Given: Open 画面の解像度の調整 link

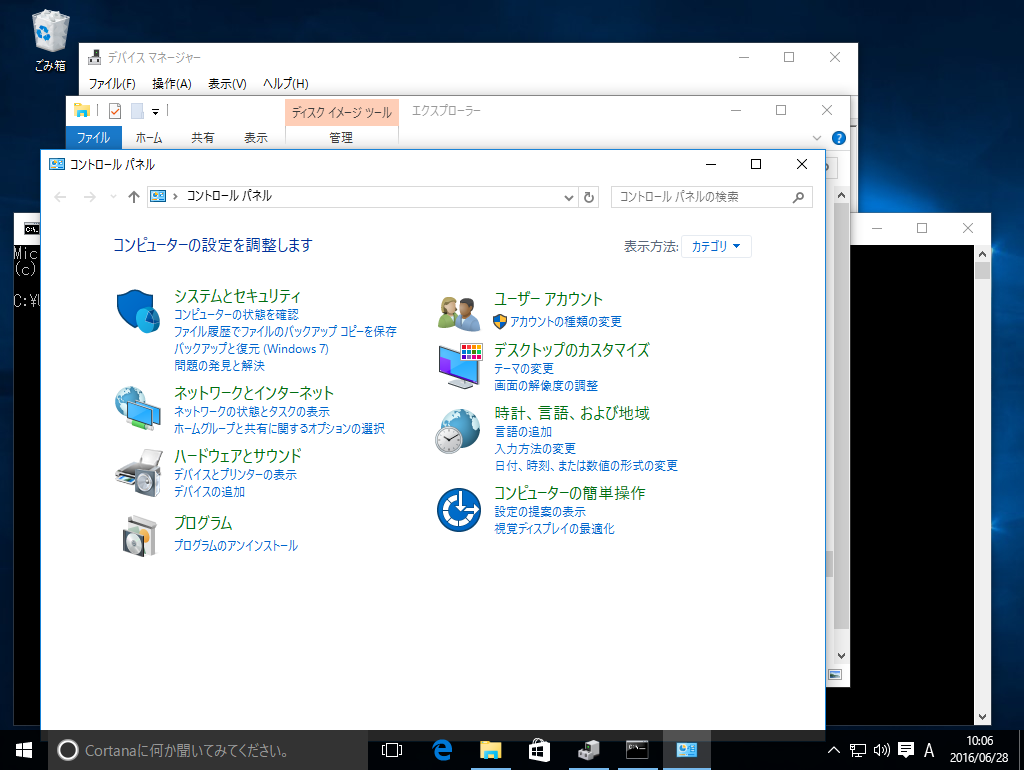Looking at the screenshot, I should click(546, 386).
